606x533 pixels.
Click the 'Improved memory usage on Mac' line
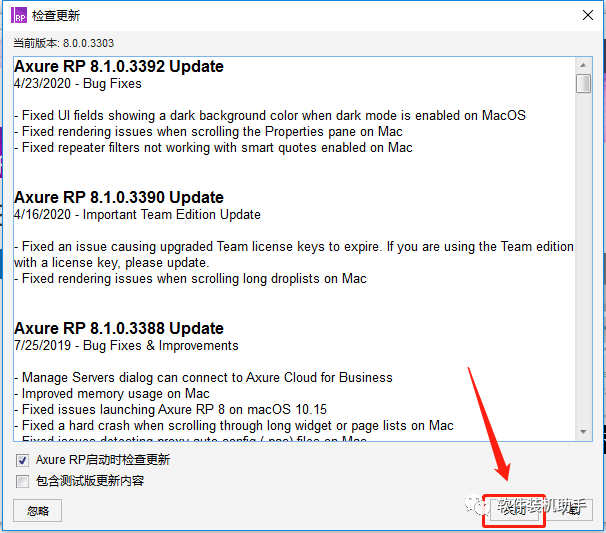tap(112, 393)
